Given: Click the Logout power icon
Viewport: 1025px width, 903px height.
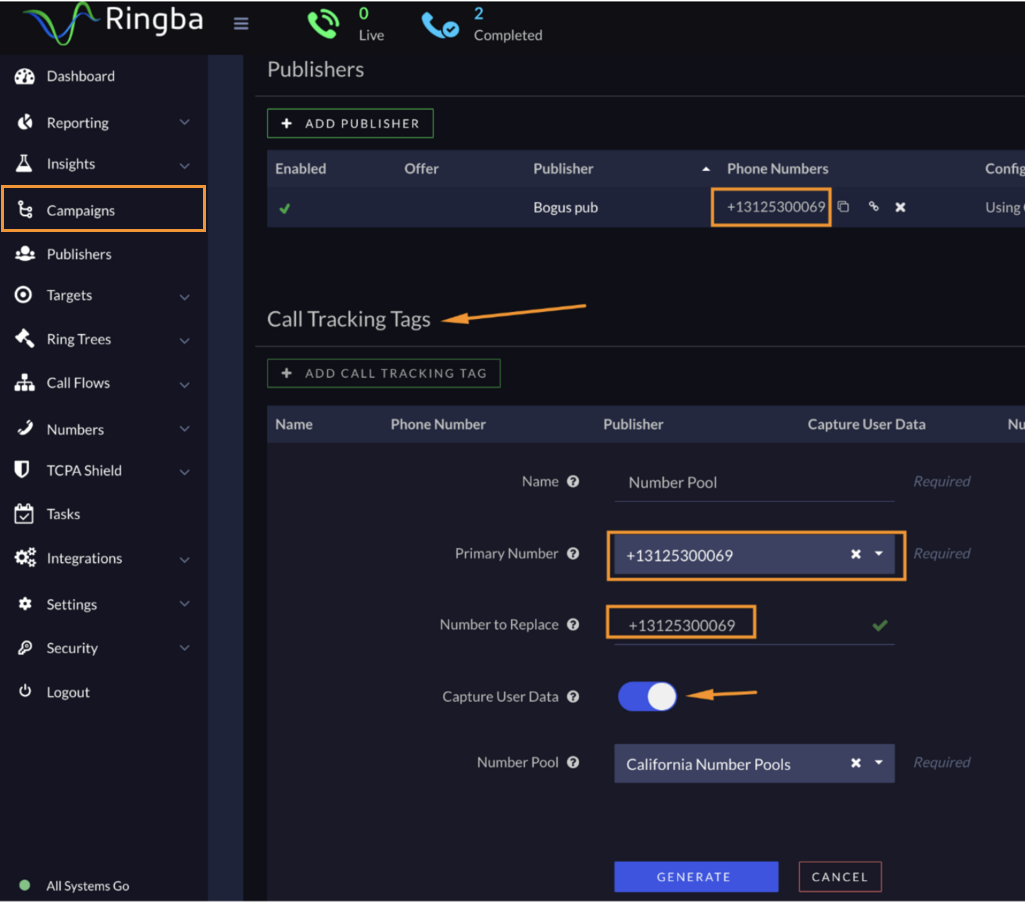Looking at the screenshot, I should (x=25, y=691).
